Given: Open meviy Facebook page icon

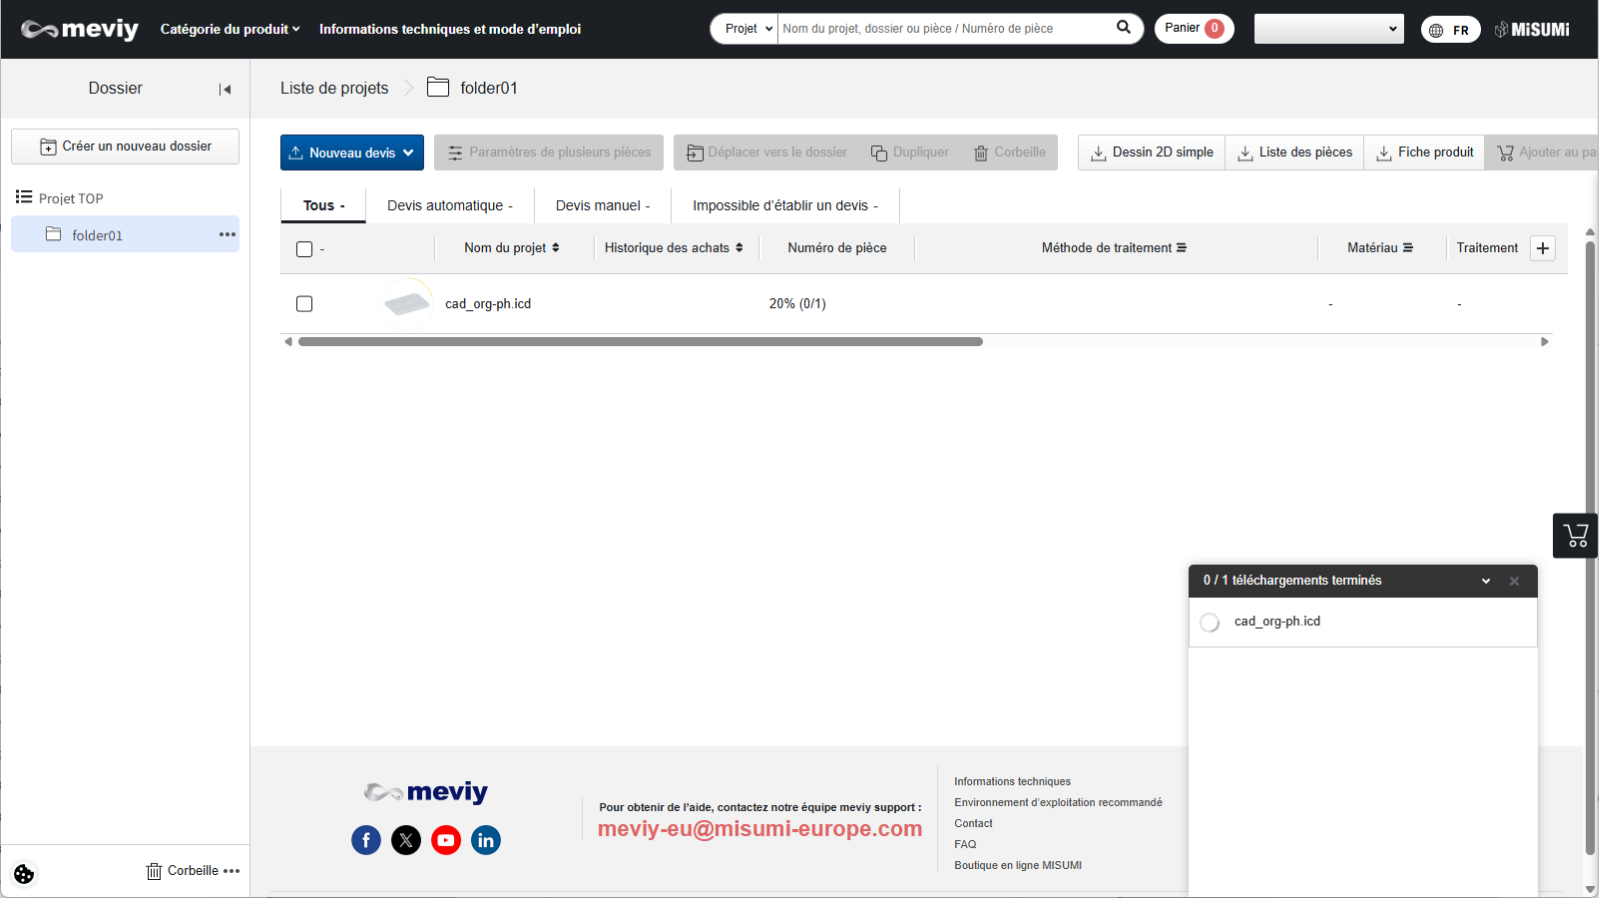Looking at the screenshot, I should [366, 840].
